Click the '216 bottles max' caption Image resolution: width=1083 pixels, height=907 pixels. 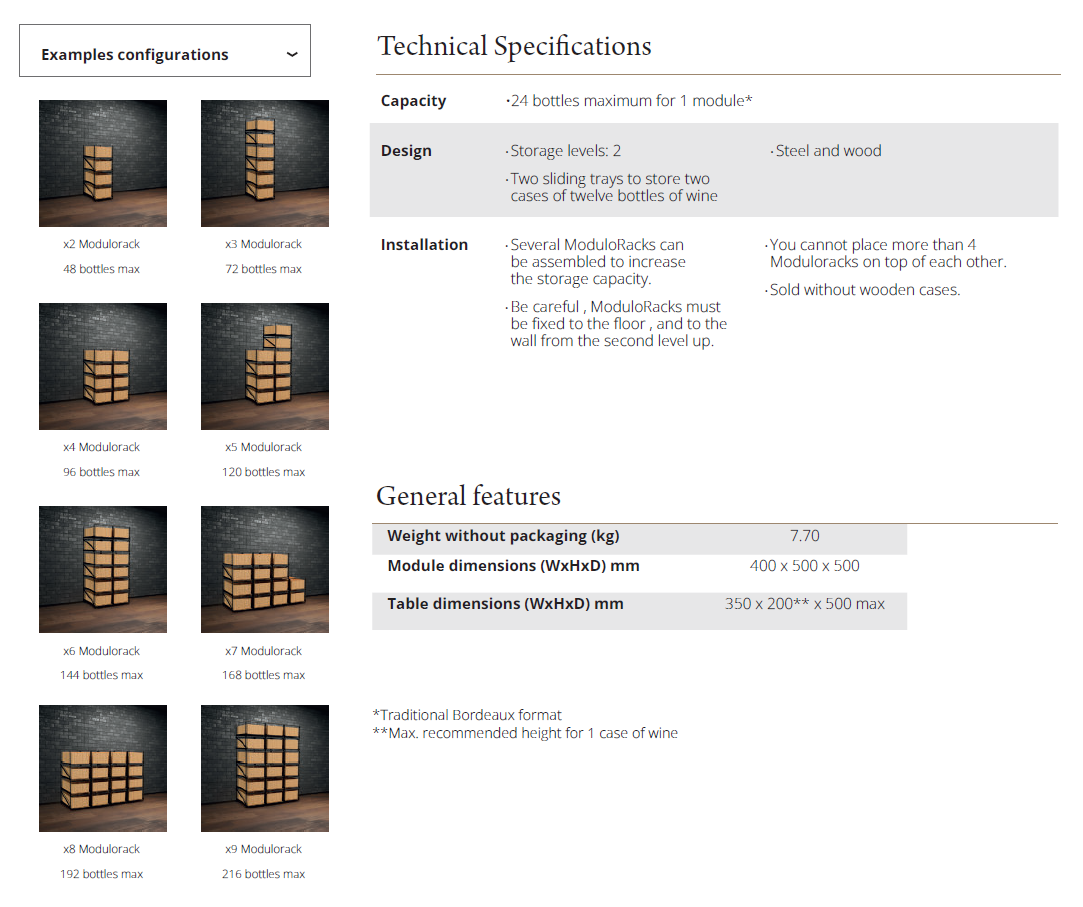pyautogui.click(x=263, y=874)
